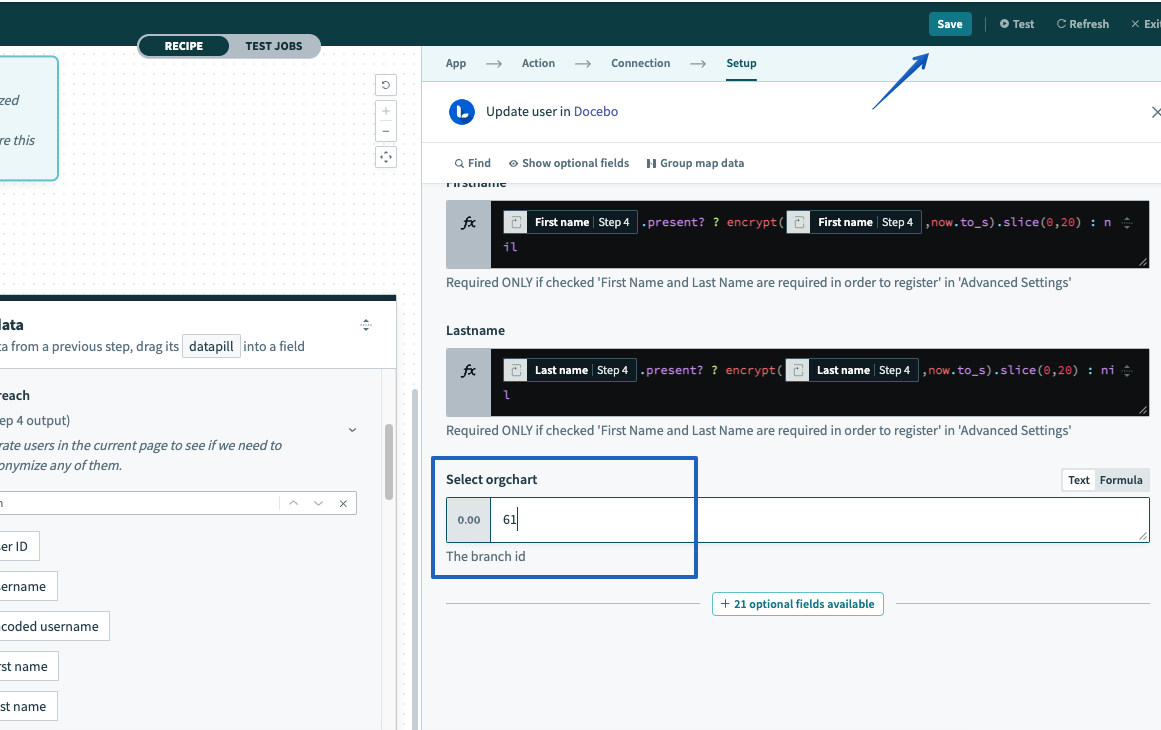
Task: Open Find search in the setup panel
Action: 471,162
